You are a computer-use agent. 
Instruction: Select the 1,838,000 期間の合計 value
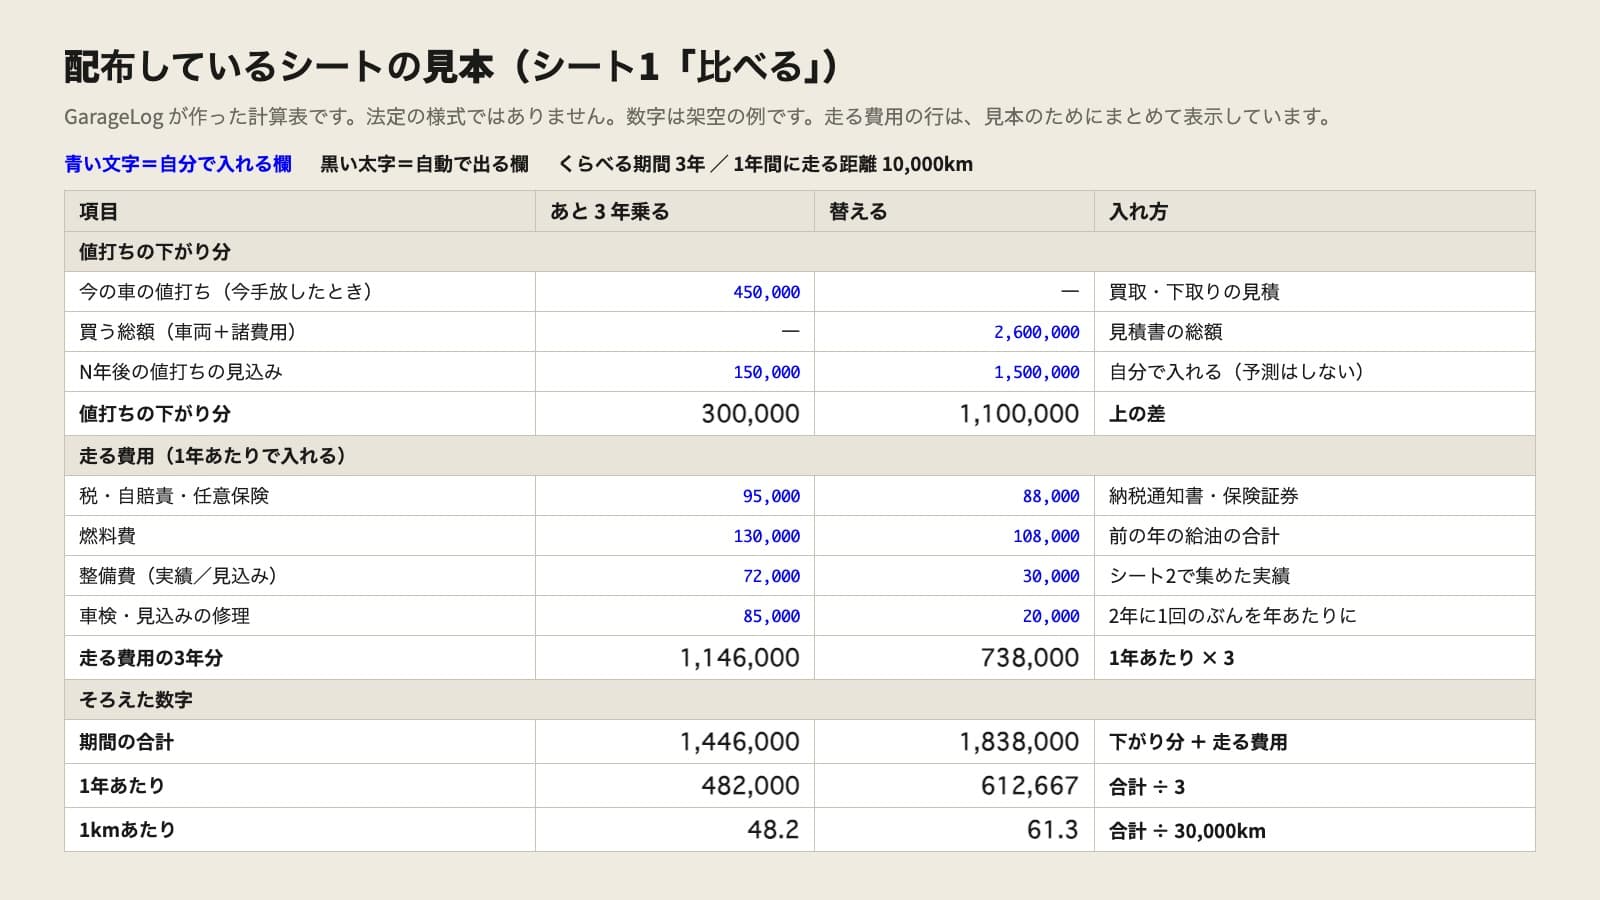coord(1019,742)
